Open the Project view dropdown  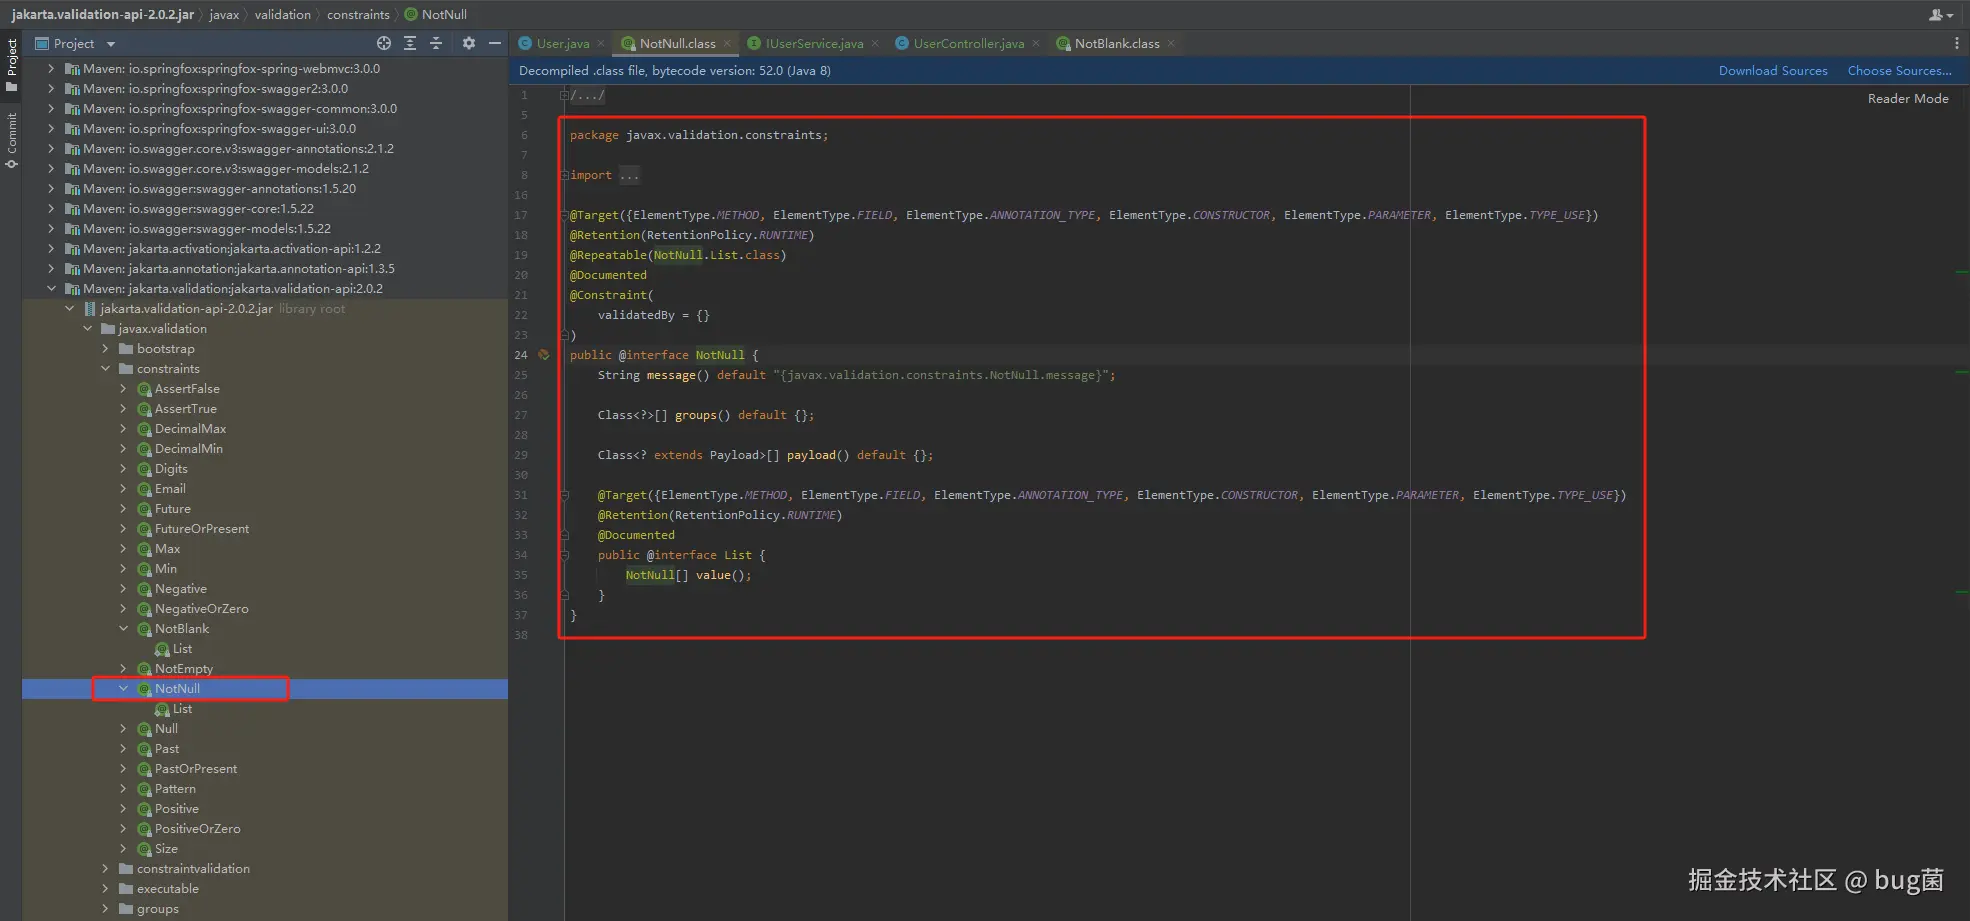click(111, 44)
